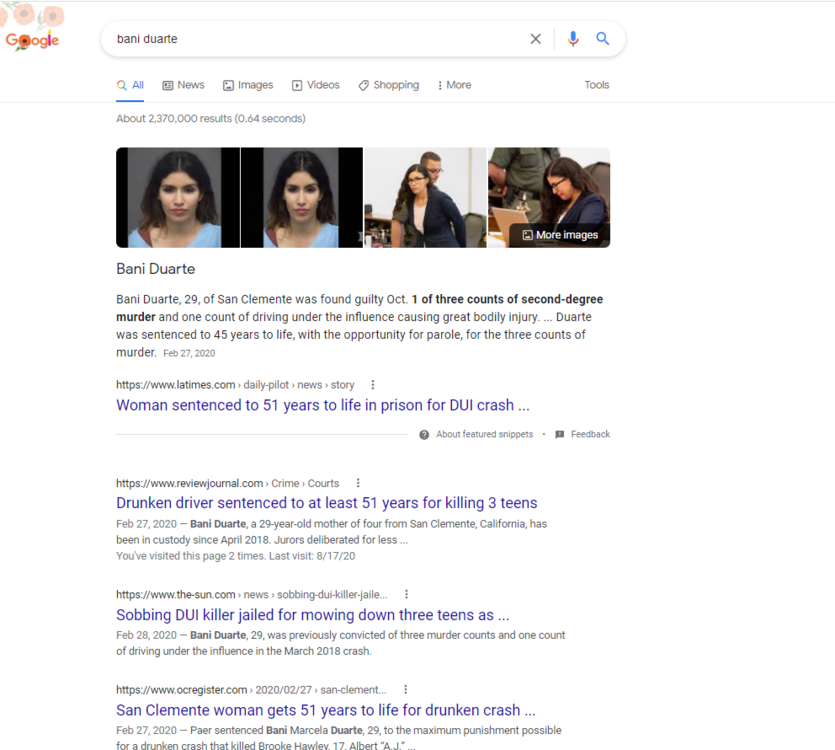Clear the search box with X

pyautogui.click(x=535, y=39)
